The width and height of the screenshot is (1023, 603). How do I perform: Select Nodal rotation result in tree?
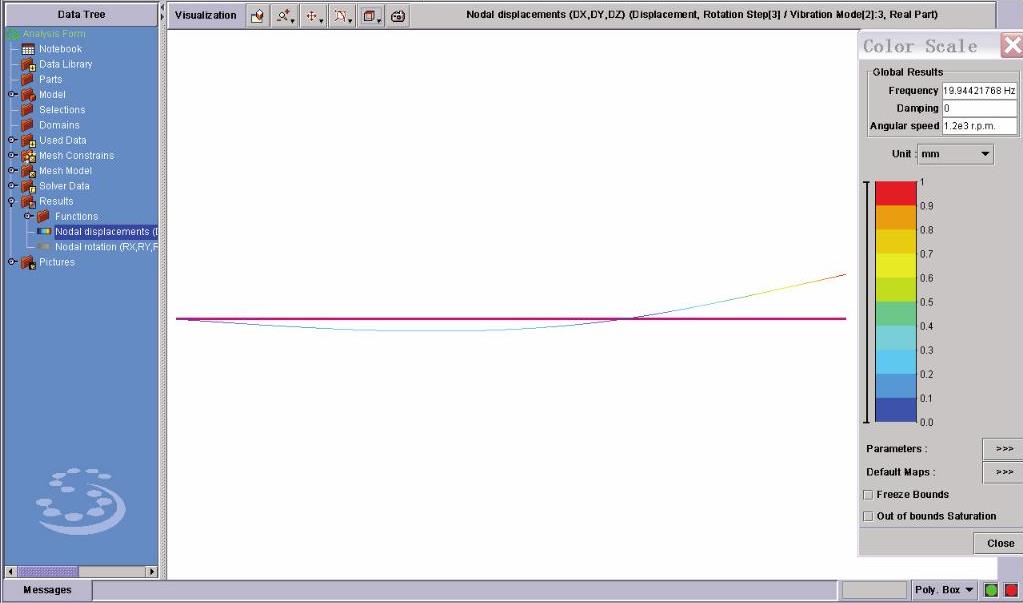coord(105,247)
